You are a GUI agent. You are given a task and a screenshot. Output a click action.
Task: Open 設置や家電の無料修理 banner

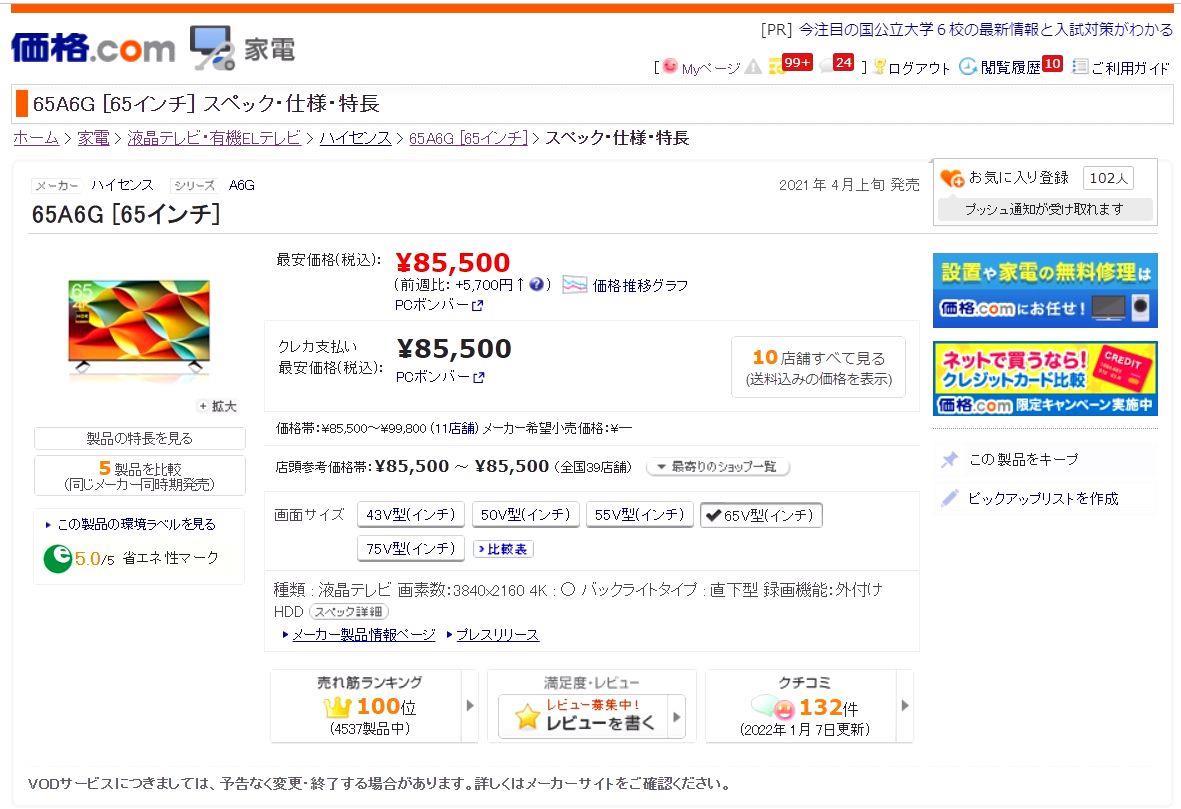coord(1045,291)
